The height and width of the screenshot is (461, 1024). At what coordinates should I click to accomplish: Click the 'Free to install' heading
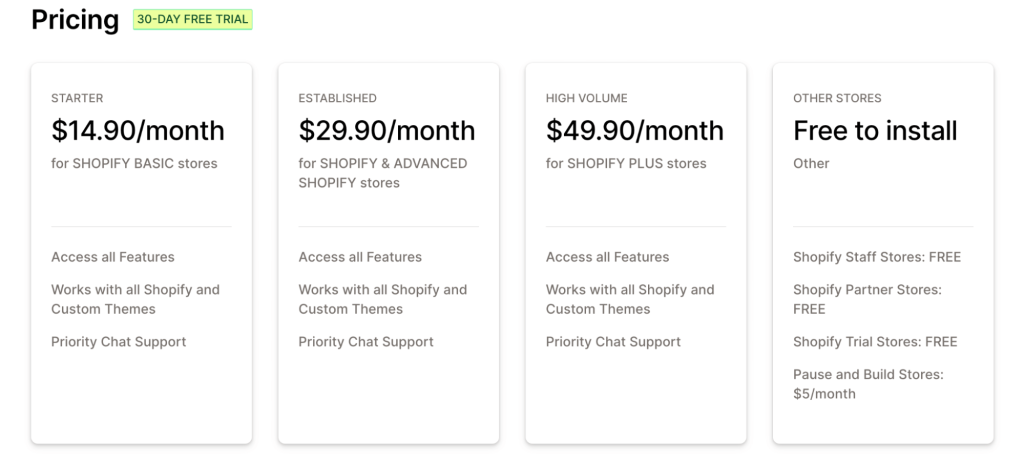875,131
